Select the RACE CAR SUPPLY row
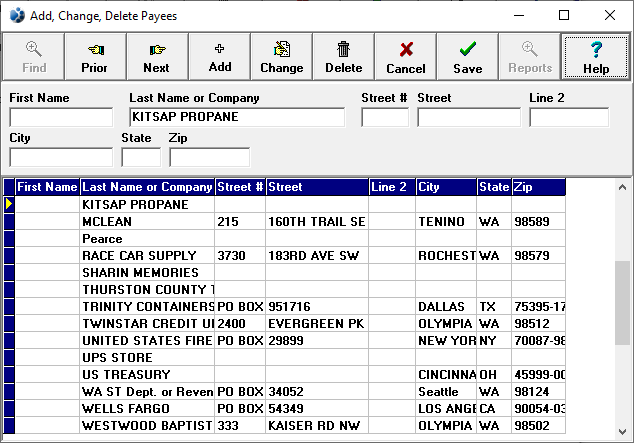Viewport: 634px width, 443px height. [146, 256]
